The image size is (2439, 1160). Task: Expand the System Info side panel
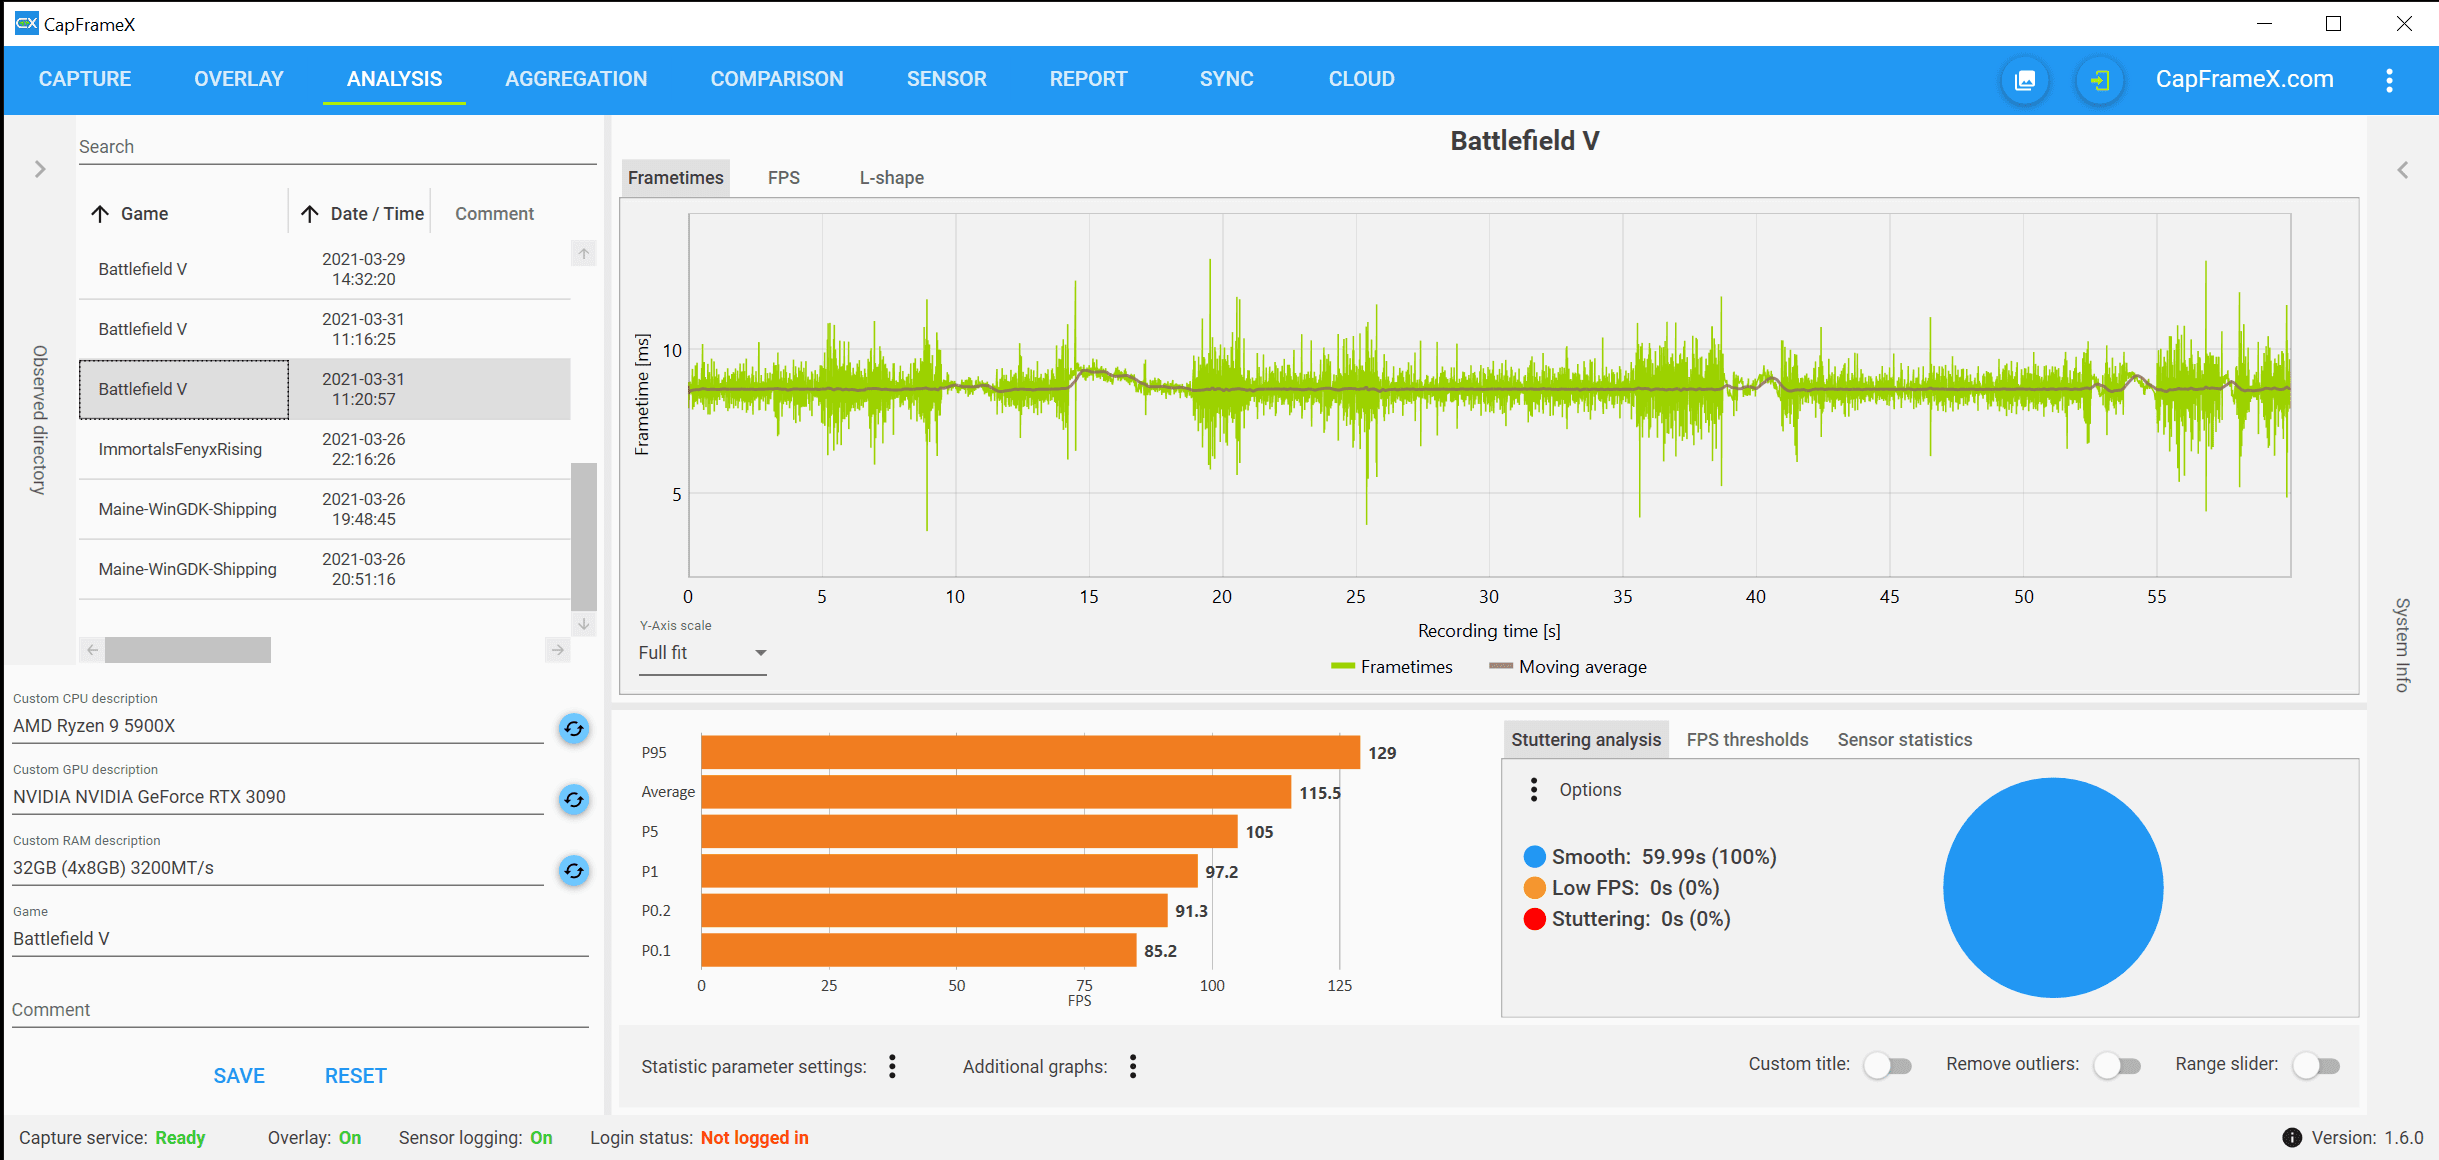[x=2402, y=169]
